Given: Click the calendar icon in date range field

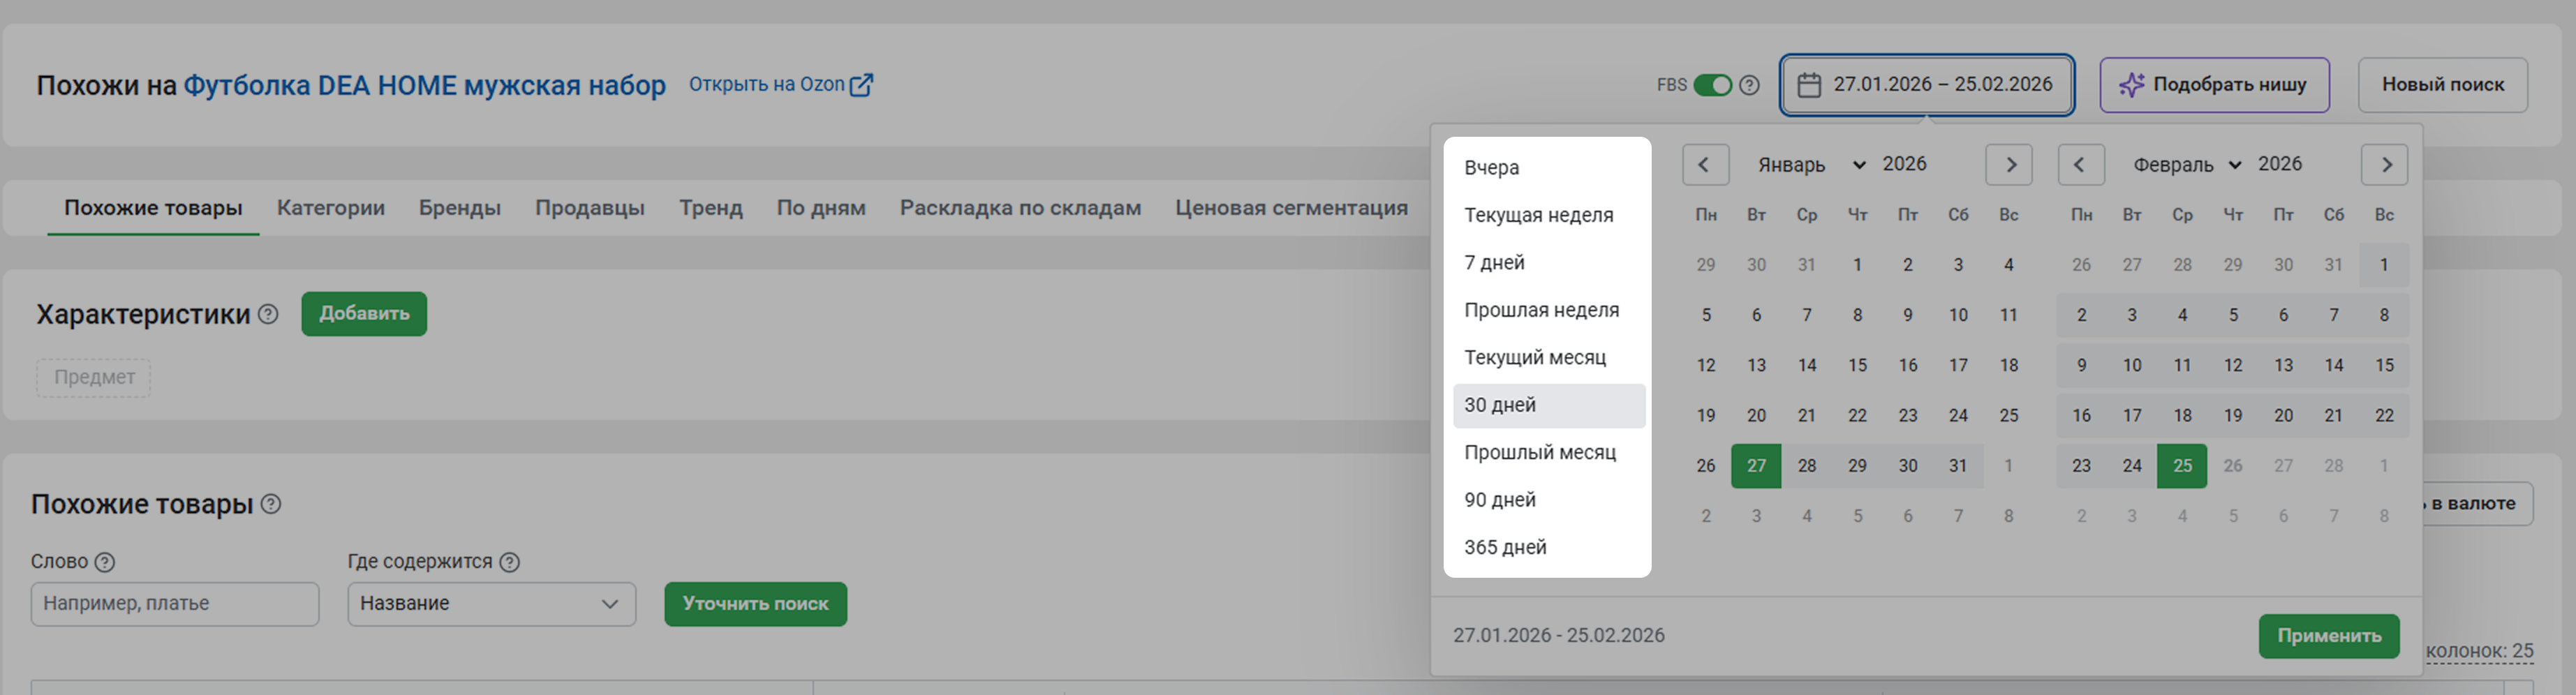Looking at the screenshot, I should click(1809, 85).
